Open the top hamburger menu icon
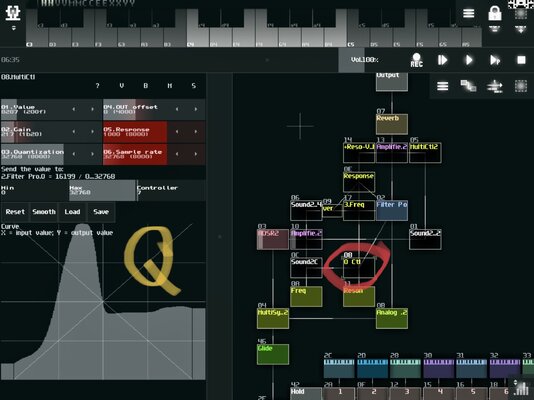Screen dimensions: 534x400 [x=469, y=13]
